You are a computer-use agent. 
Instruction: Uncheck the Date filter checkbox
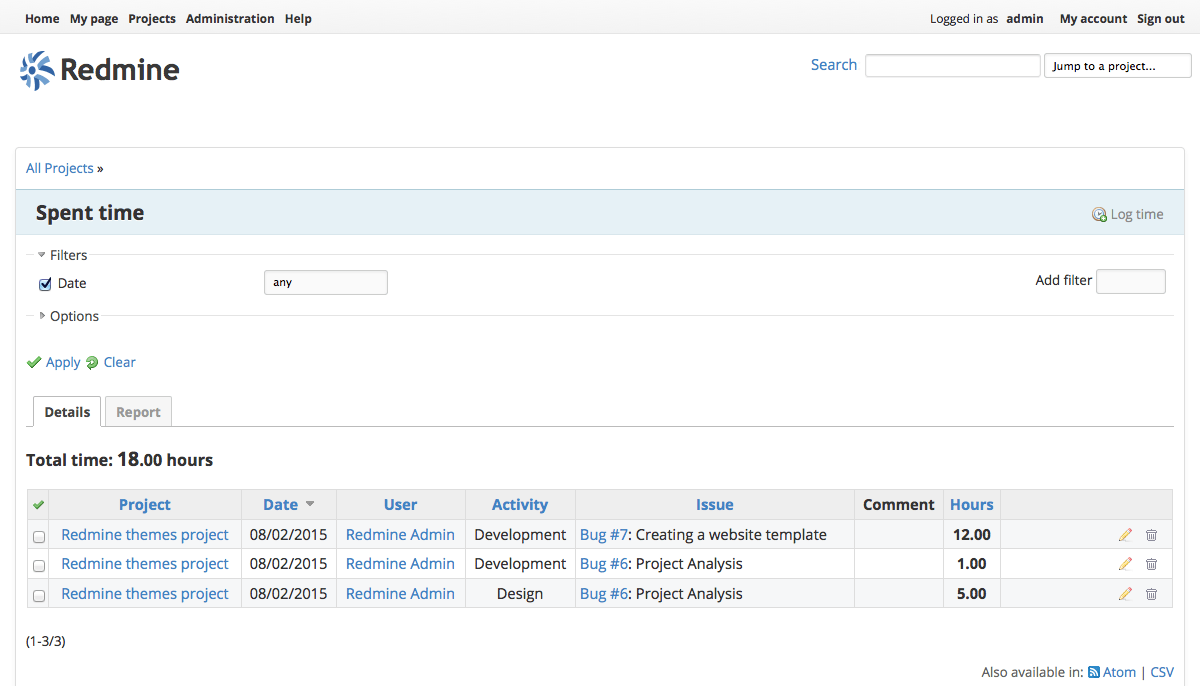[x=45, y=284]
